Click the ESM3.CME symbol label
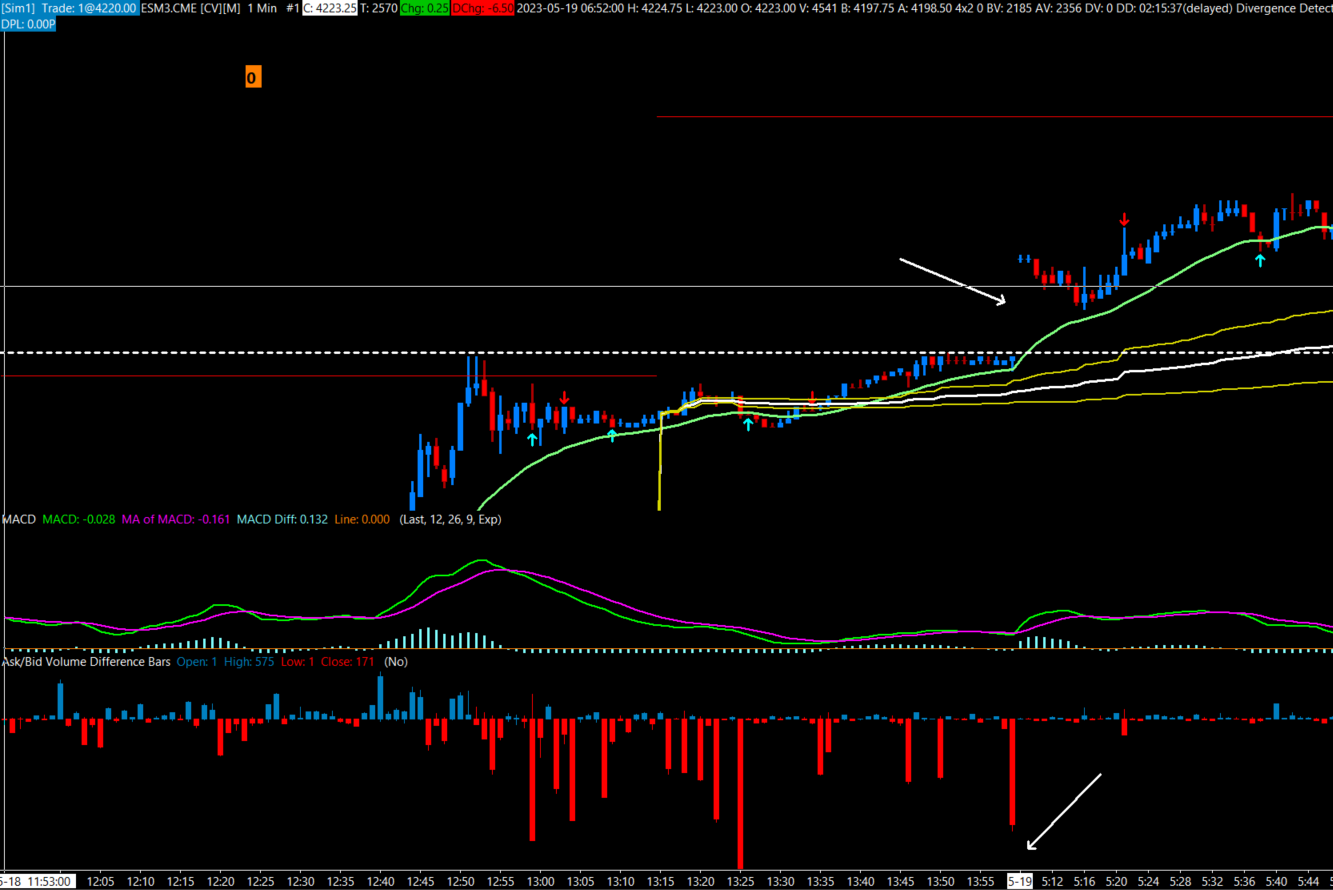Screen dimensions: 1333x890 pos(170,8)
